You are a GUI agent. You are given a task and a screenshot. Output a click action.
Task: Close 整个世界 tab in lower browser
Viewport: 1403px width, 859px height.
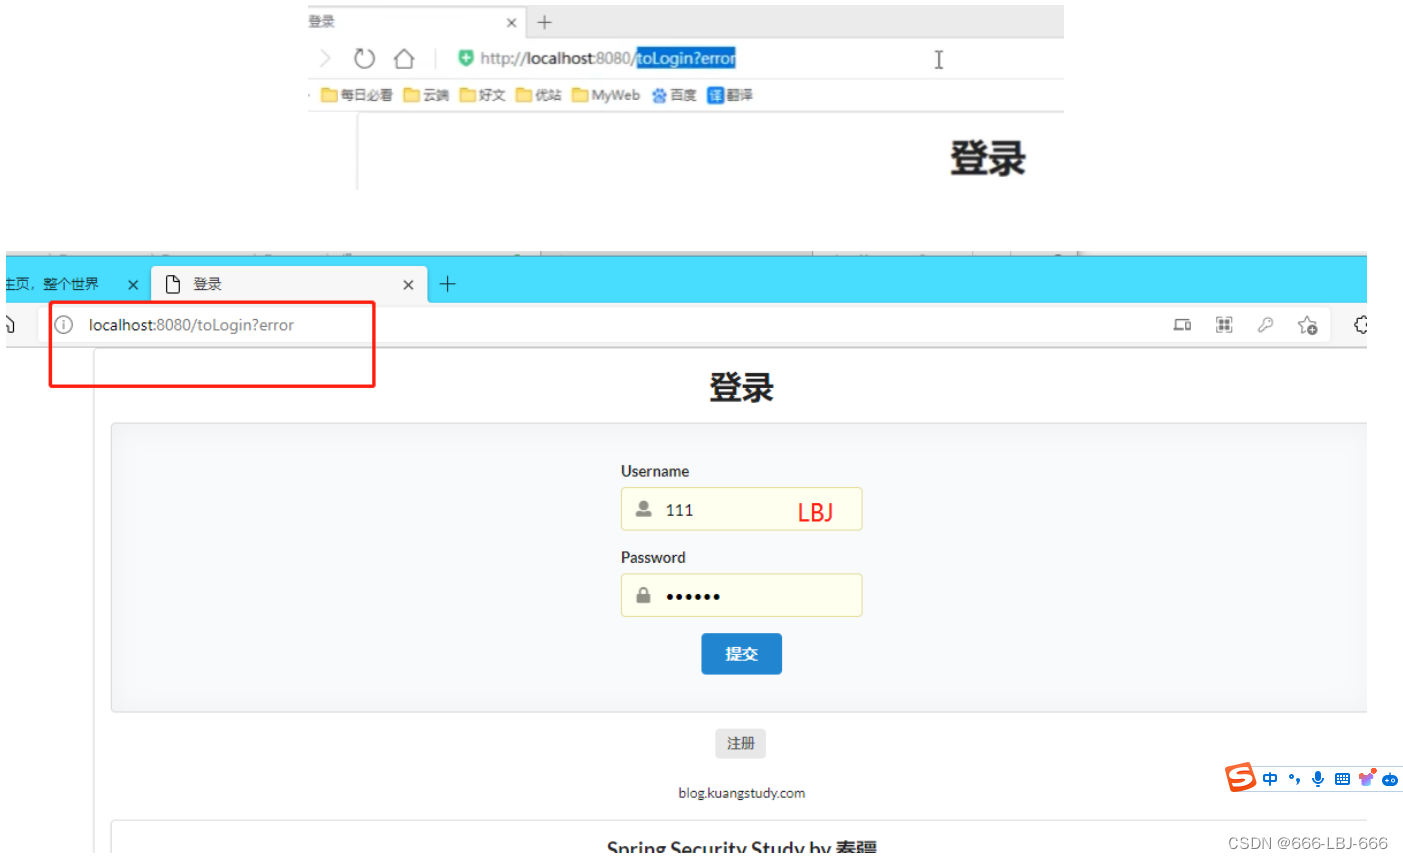(x=133, y=285)
